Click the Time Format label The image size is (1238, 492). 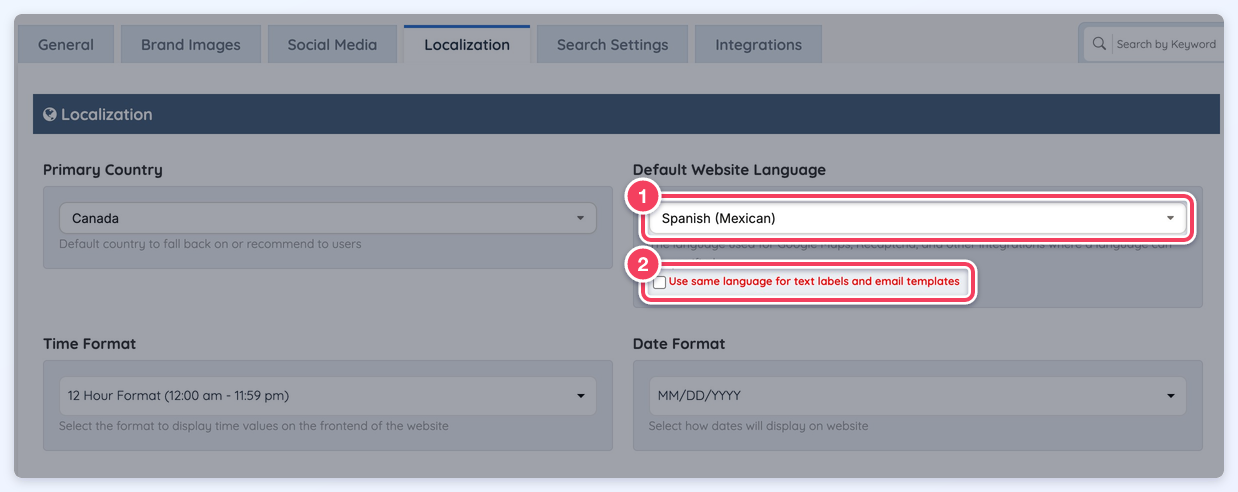point(90,344)
